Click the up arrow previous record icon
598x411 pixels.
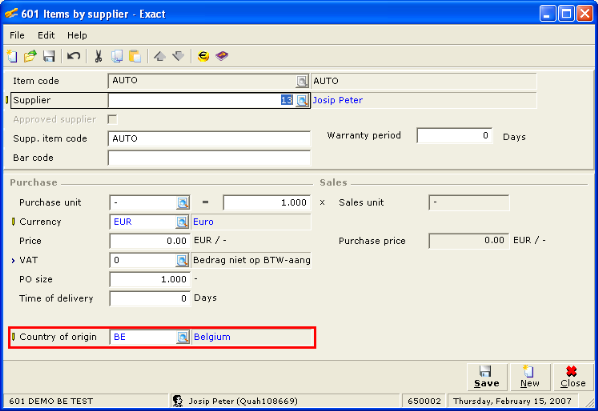(159, 56)
